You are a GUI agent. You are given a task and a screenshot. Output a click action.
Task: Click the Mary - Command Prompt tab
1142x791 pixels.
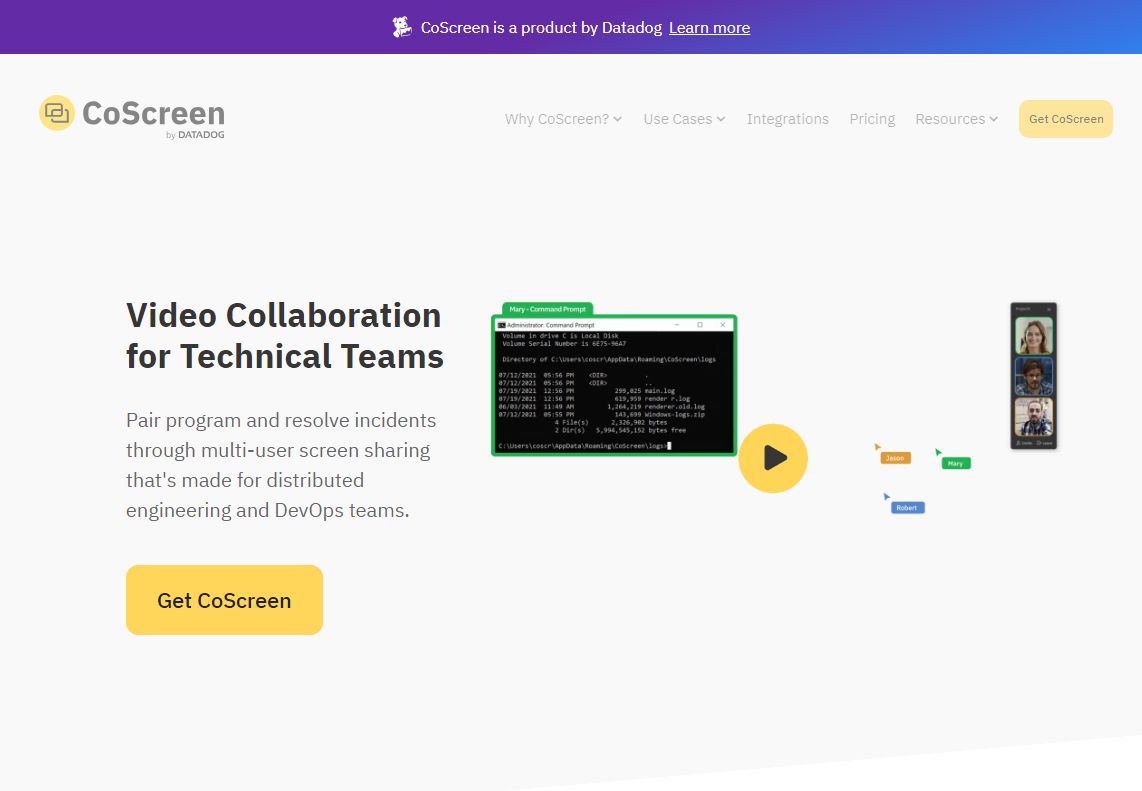pyautogui.click(x=548, y=309)
